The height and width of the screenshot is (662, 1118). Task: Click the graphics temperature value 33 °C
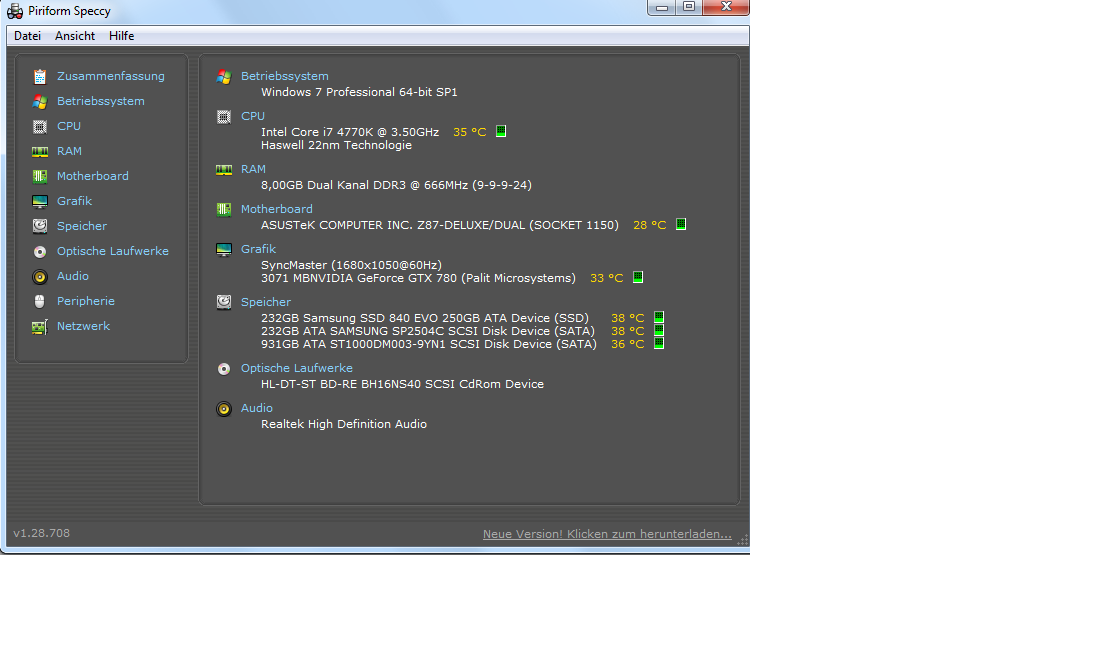606,277
